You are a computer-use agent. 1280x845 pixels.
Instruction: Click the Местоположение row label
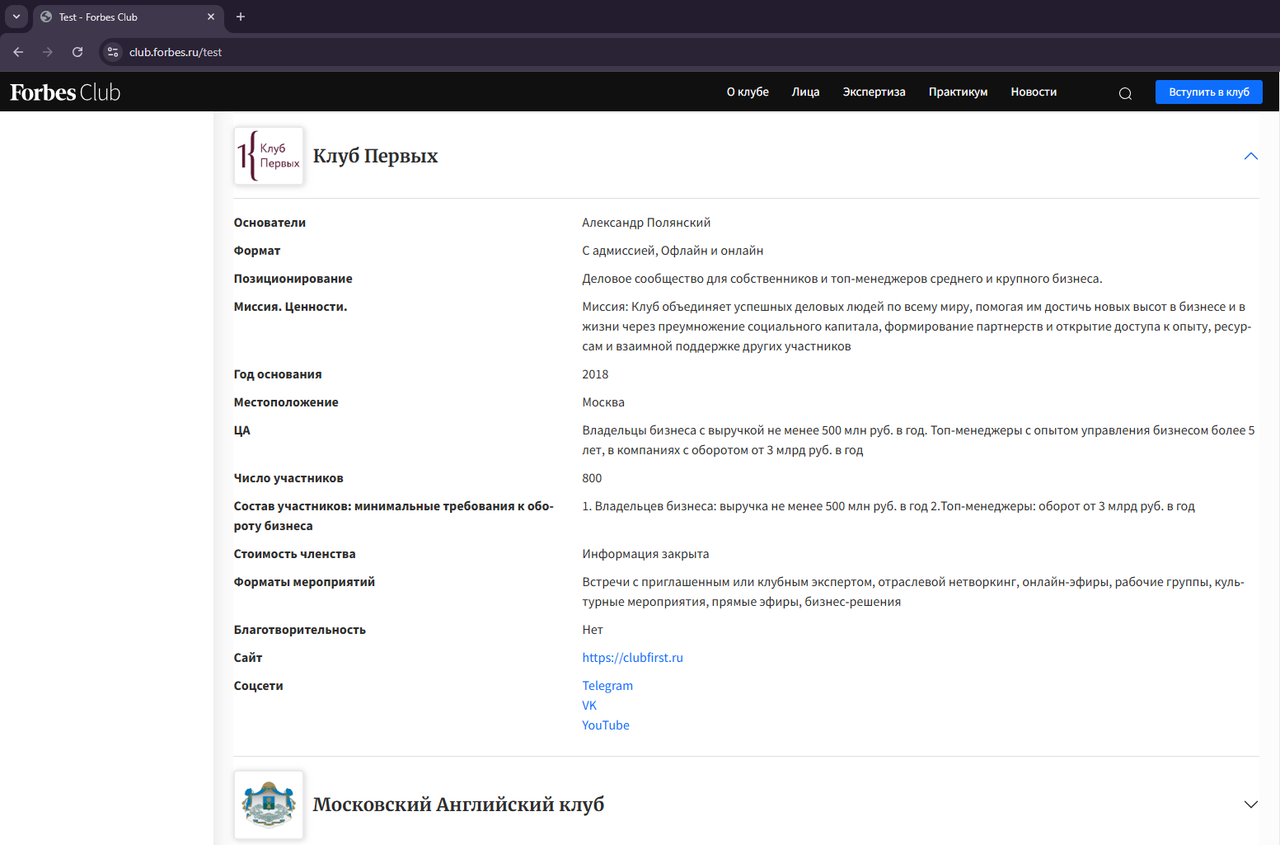tap(286, 403)
